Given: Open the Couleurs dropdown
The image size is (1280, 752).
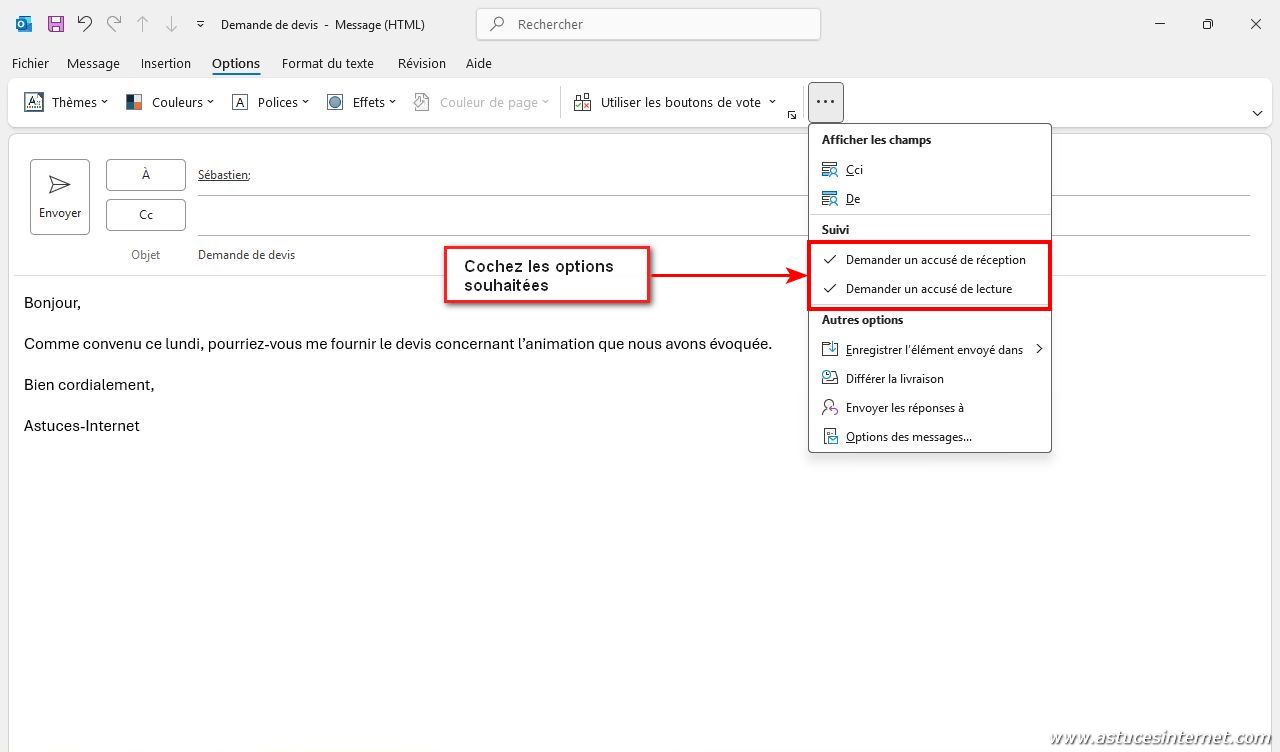Looking at the screenshot, I should 170,102.
